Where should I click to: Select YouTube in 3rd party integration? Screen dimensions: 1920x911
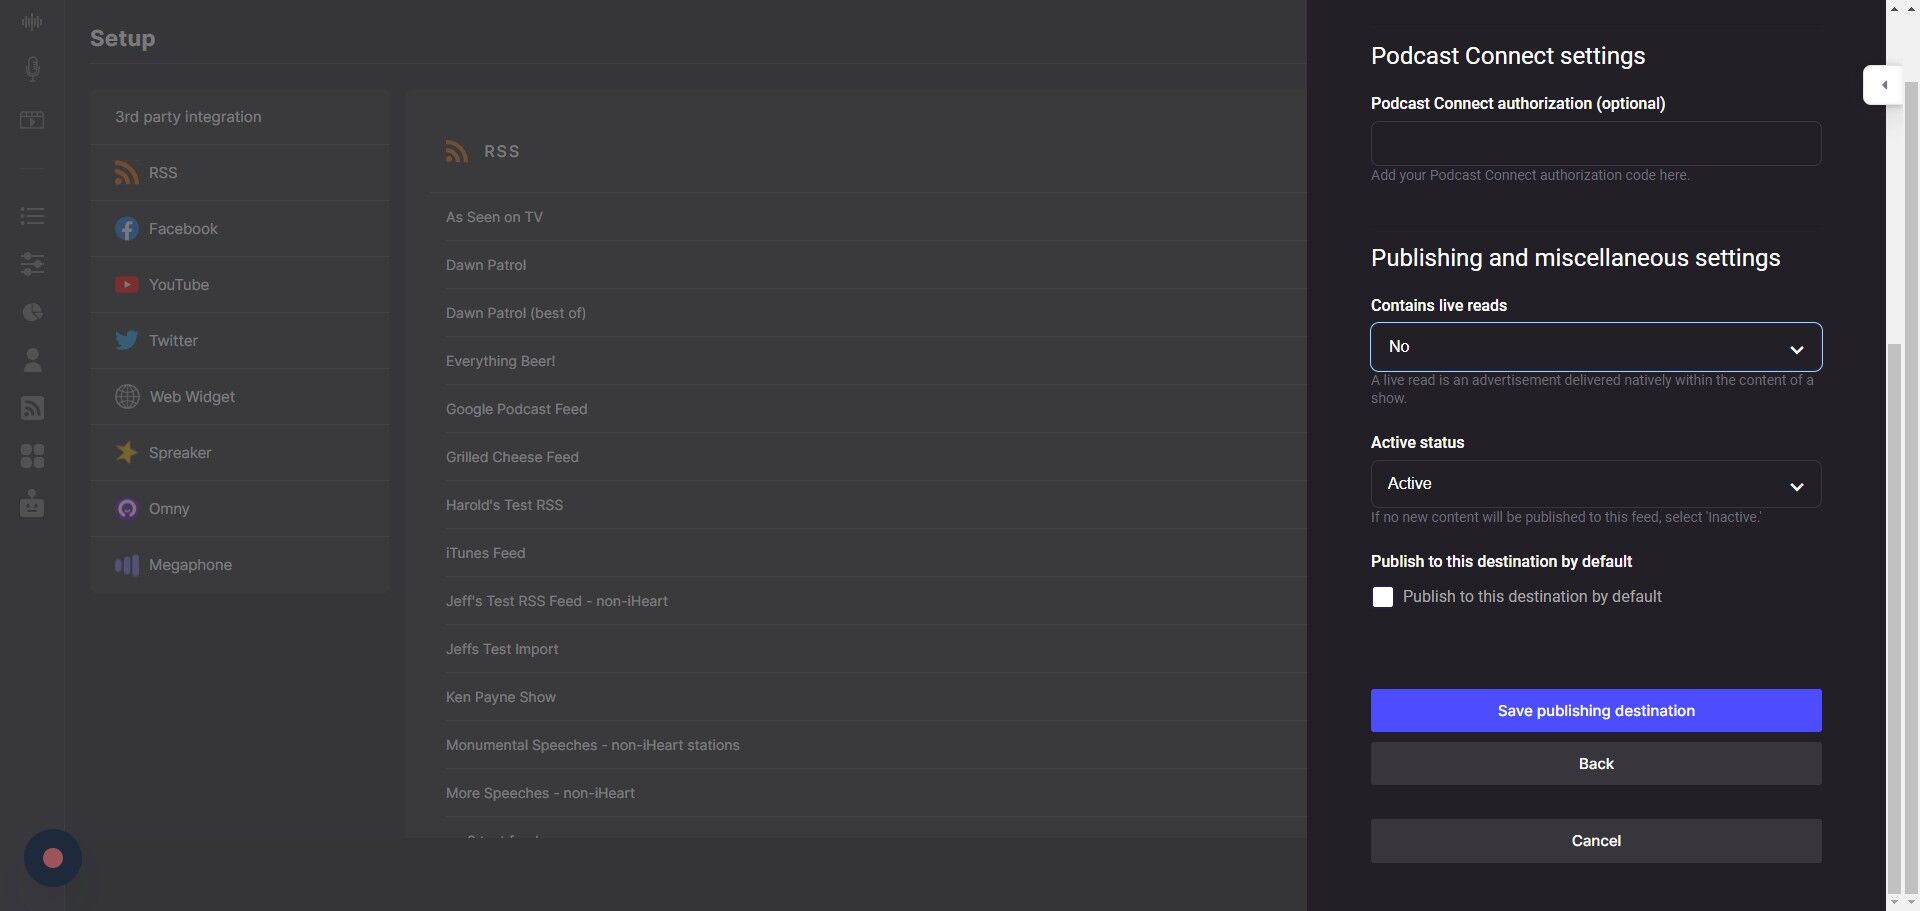[x=179, y=285]
